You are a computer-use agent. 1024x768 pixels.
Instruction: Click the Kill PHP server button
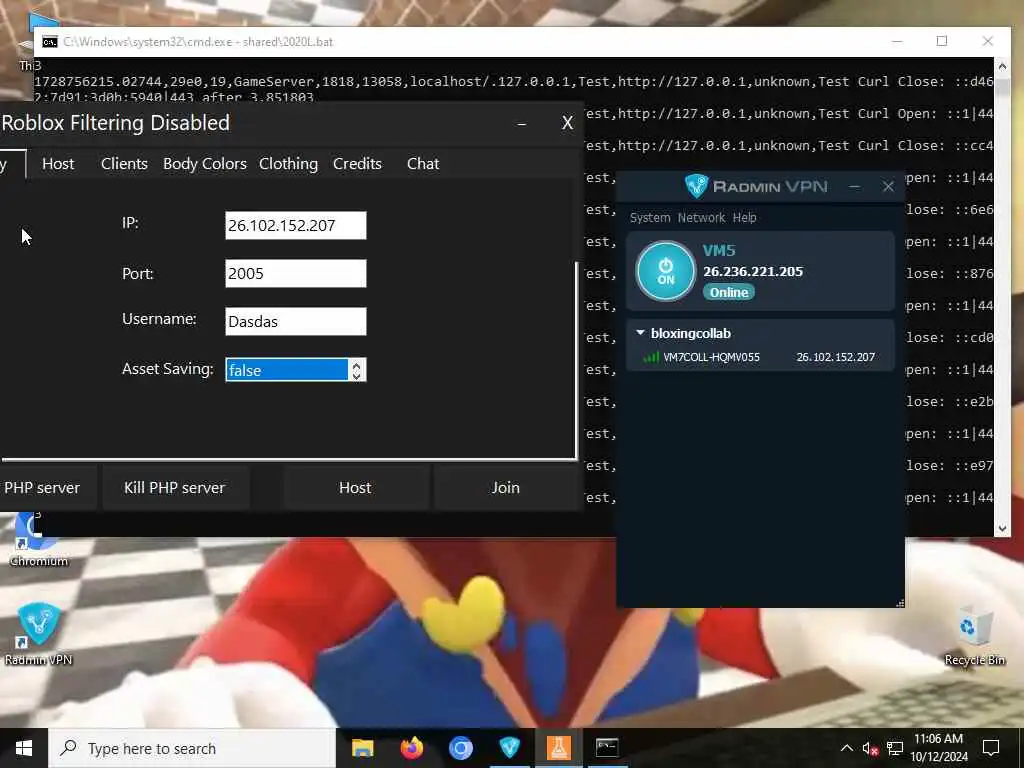tap(174, 488)
